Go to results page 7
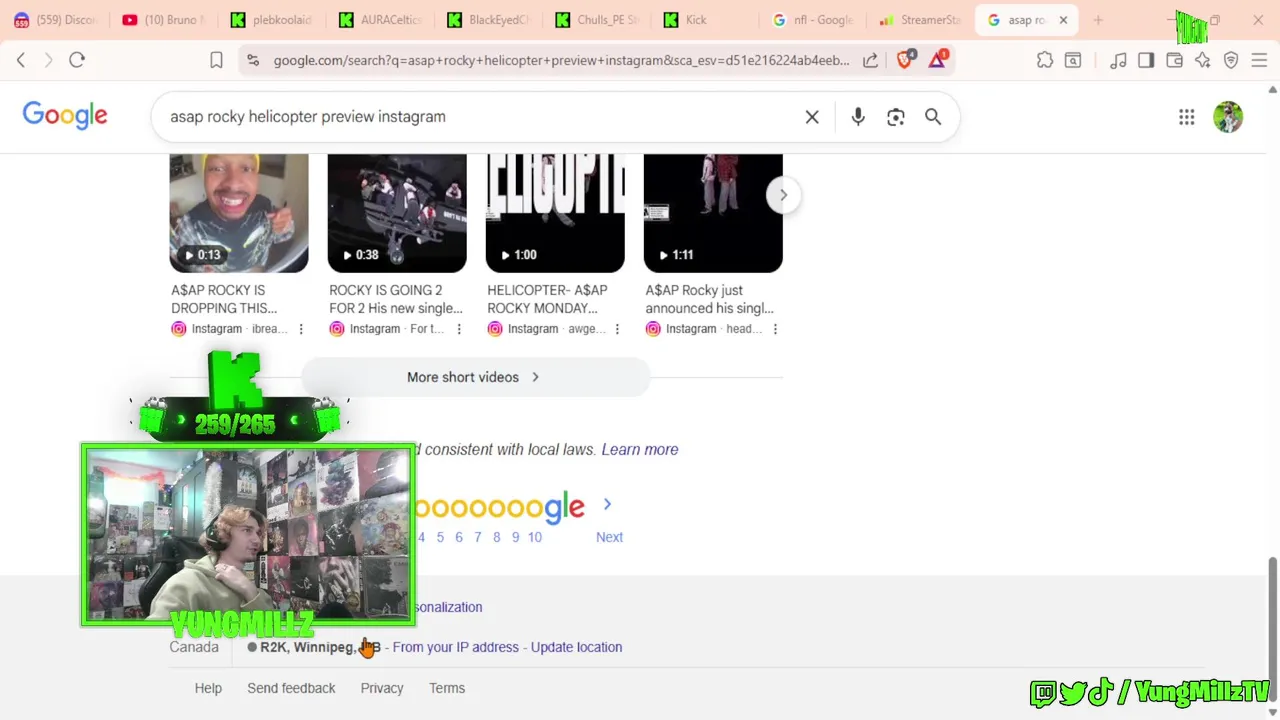The width and height of the screenshot is (1280, 720). coord(478,537)
